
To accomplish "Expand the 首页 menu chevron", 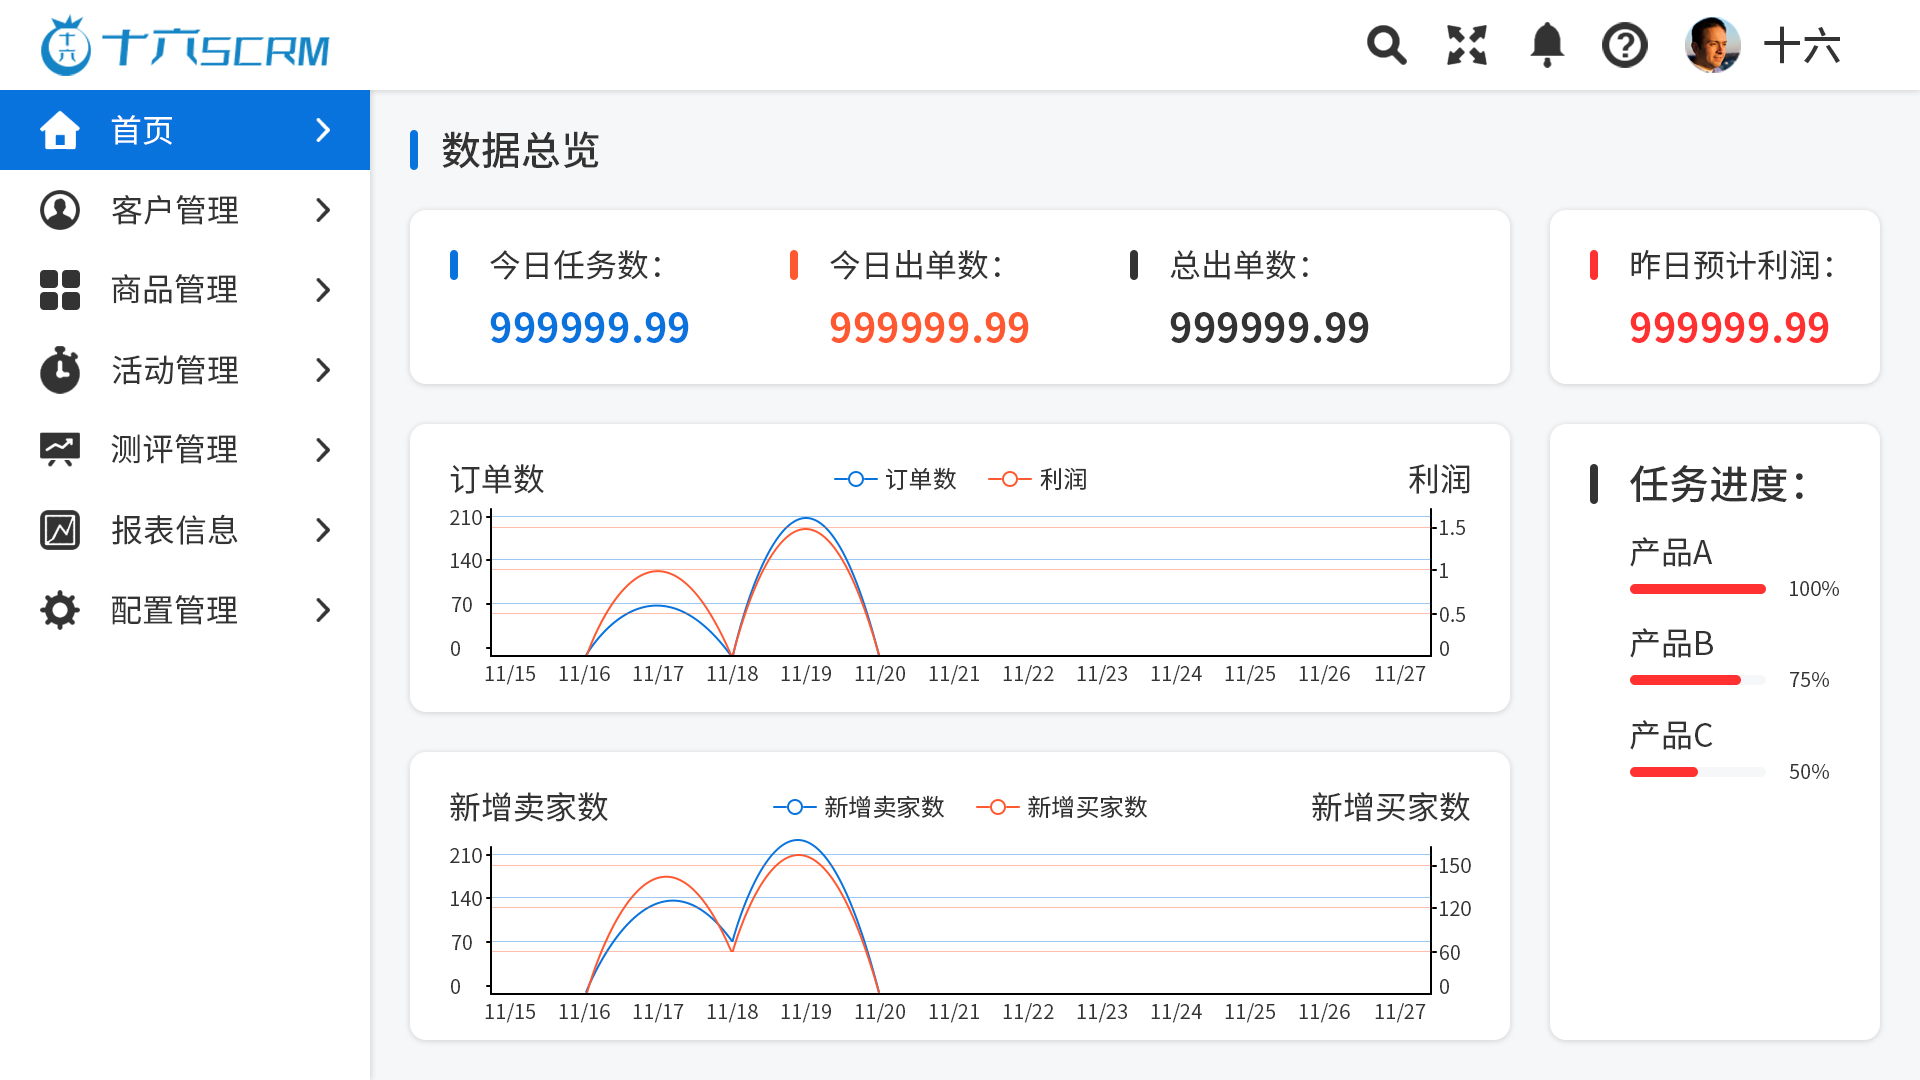I will 322,130.
